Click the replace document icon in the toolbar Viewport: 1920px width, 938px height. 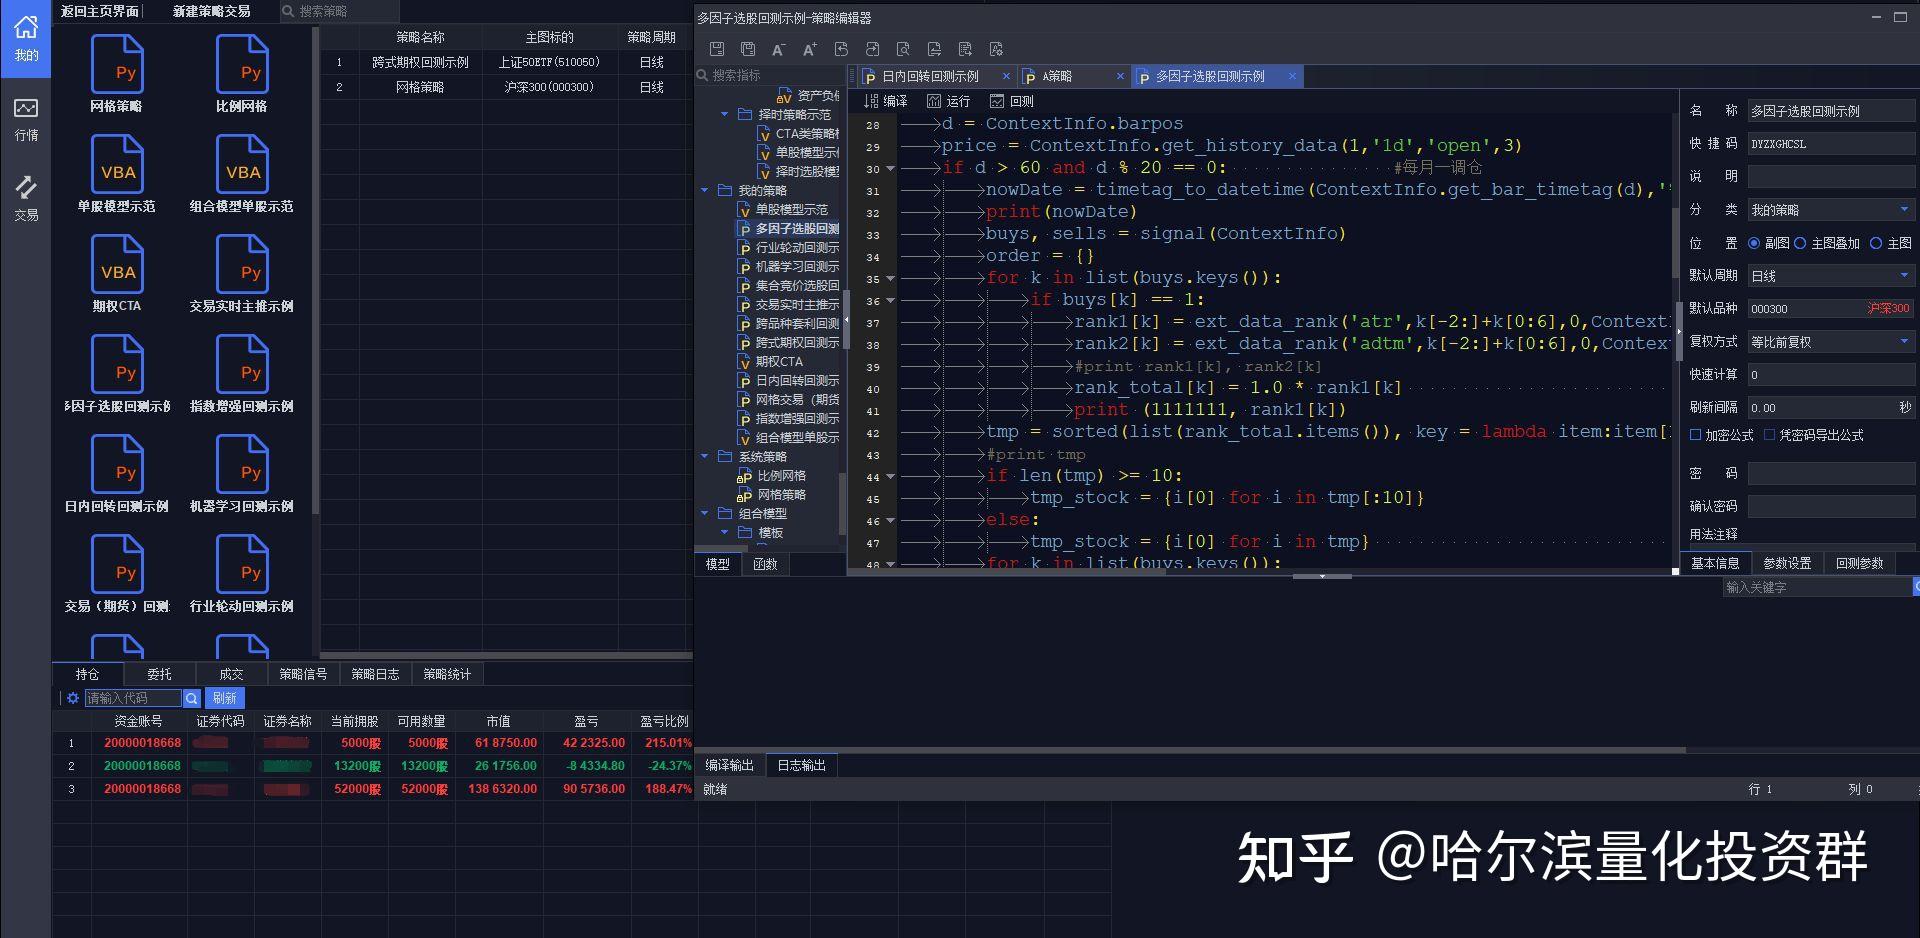pos(934,49)
